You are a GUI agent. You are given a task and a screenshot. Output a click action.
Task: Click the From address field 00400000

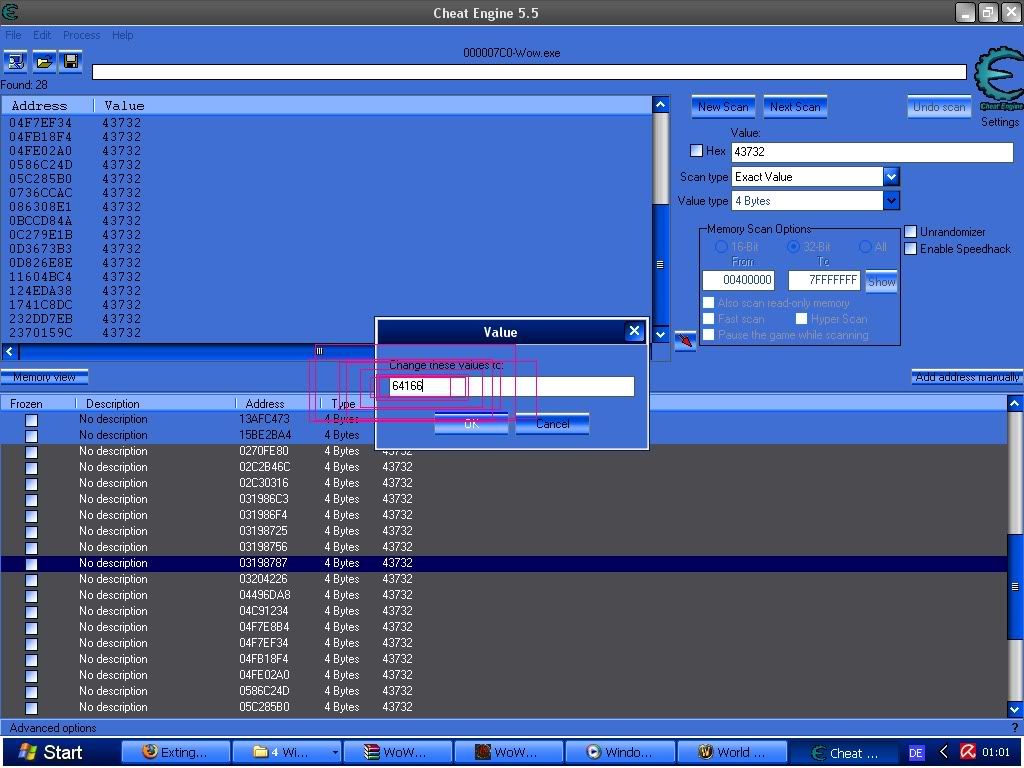point(739,280)
